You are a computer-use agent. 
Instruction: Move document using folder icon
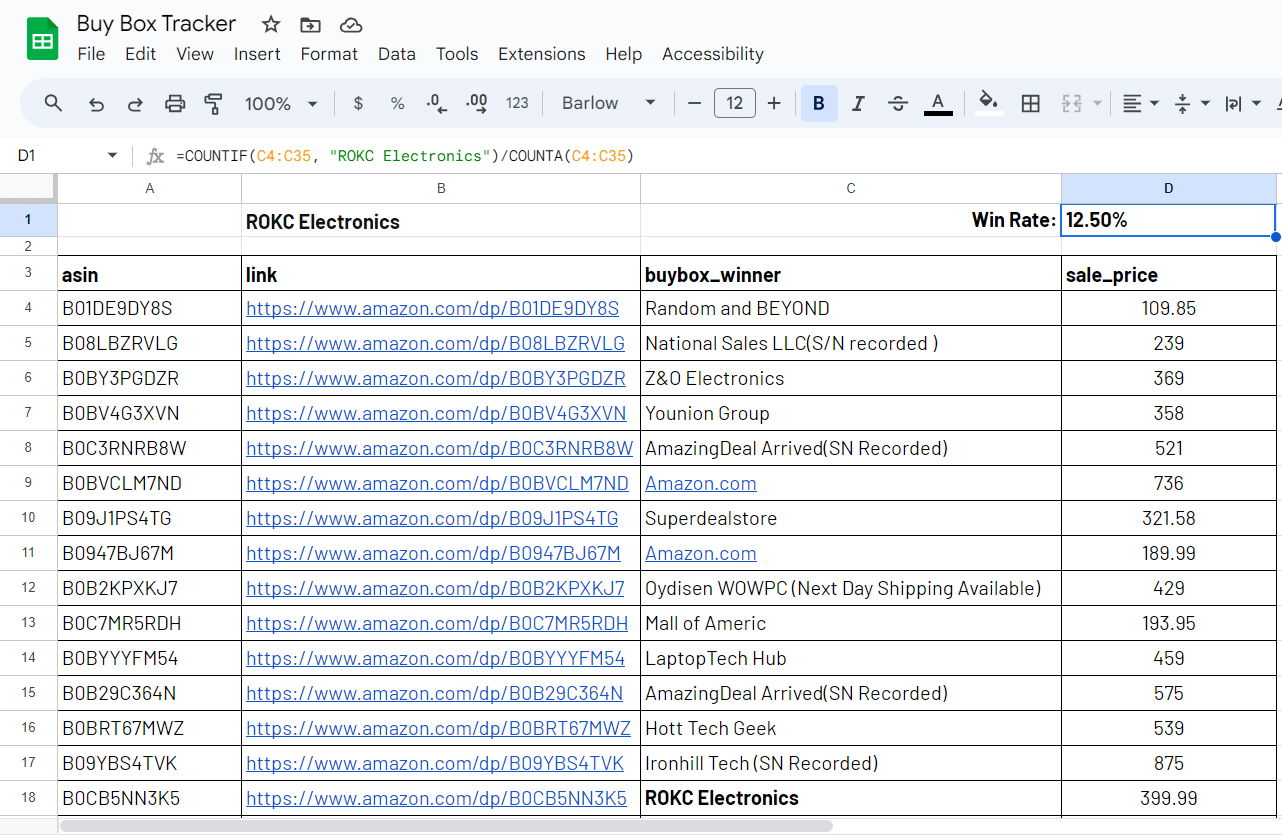[311, 25]
